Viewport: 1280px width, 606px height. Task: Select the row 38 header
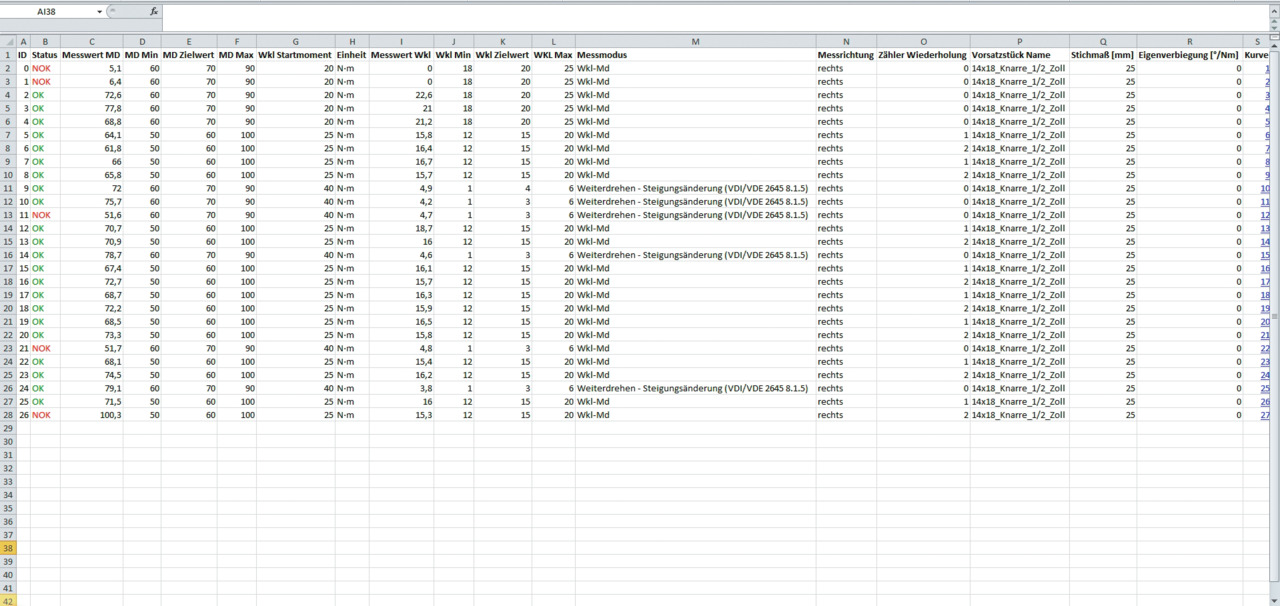tap(8, 548)
